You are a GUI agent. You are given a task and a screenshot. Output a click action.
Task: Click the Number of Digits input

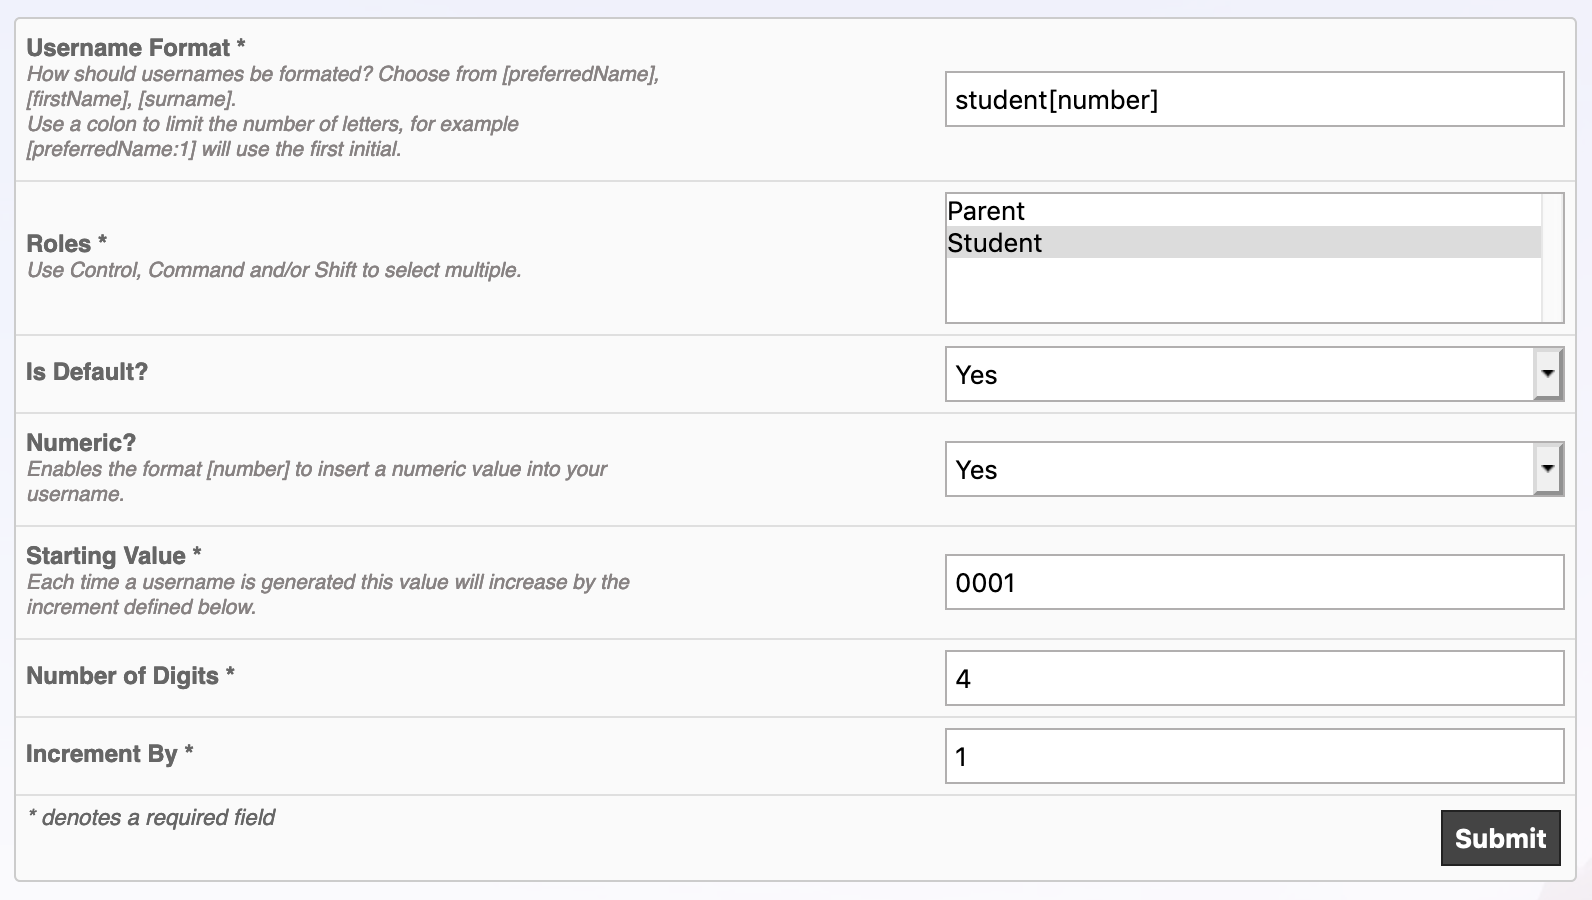click(x=1253, y=678)
